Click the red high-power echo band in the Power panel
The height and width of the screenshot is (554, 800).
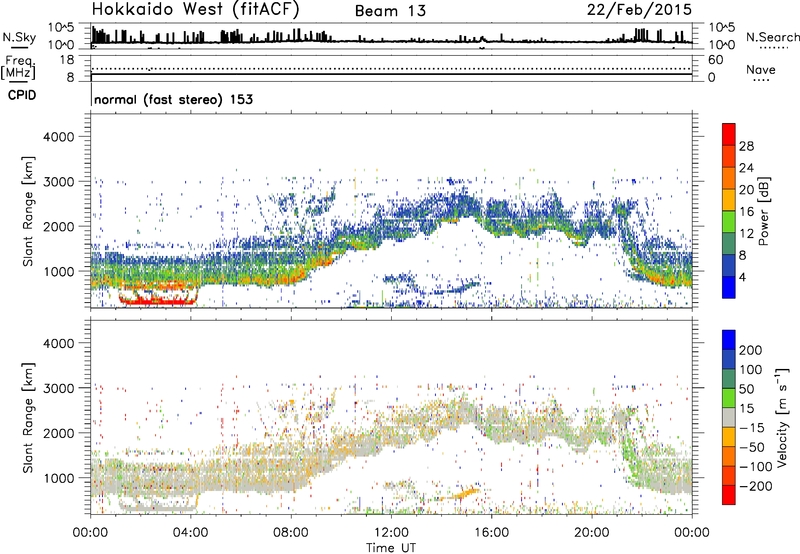click(157, 302)
